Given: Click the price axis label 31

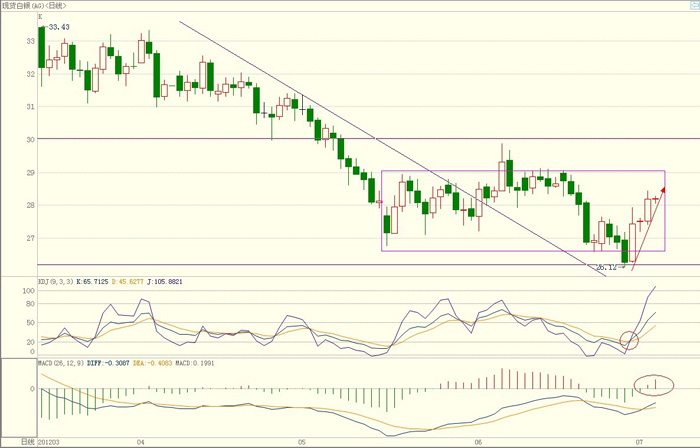Looking at the screenshot, I should point(30,107).
